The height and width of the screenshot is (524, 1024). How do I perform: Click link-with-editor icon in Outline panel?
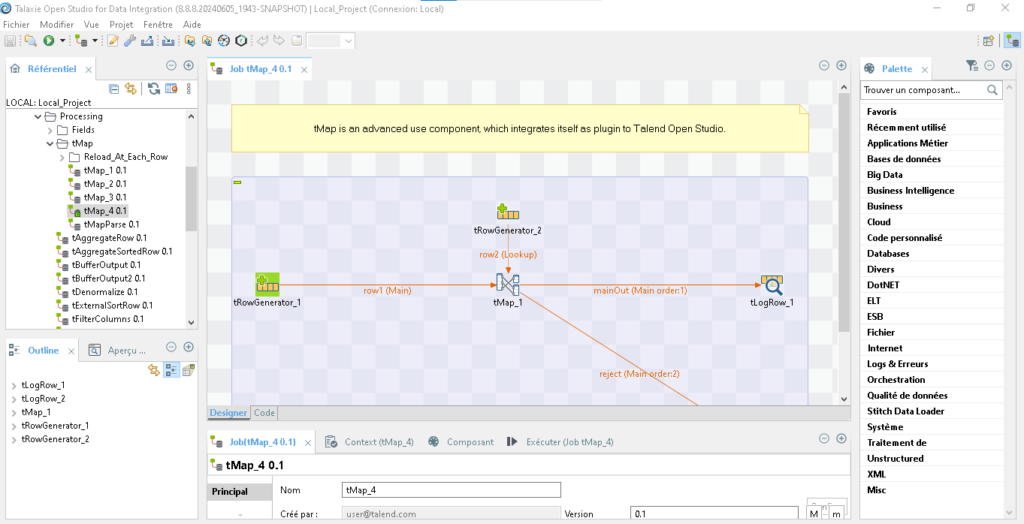coord(154,370)
